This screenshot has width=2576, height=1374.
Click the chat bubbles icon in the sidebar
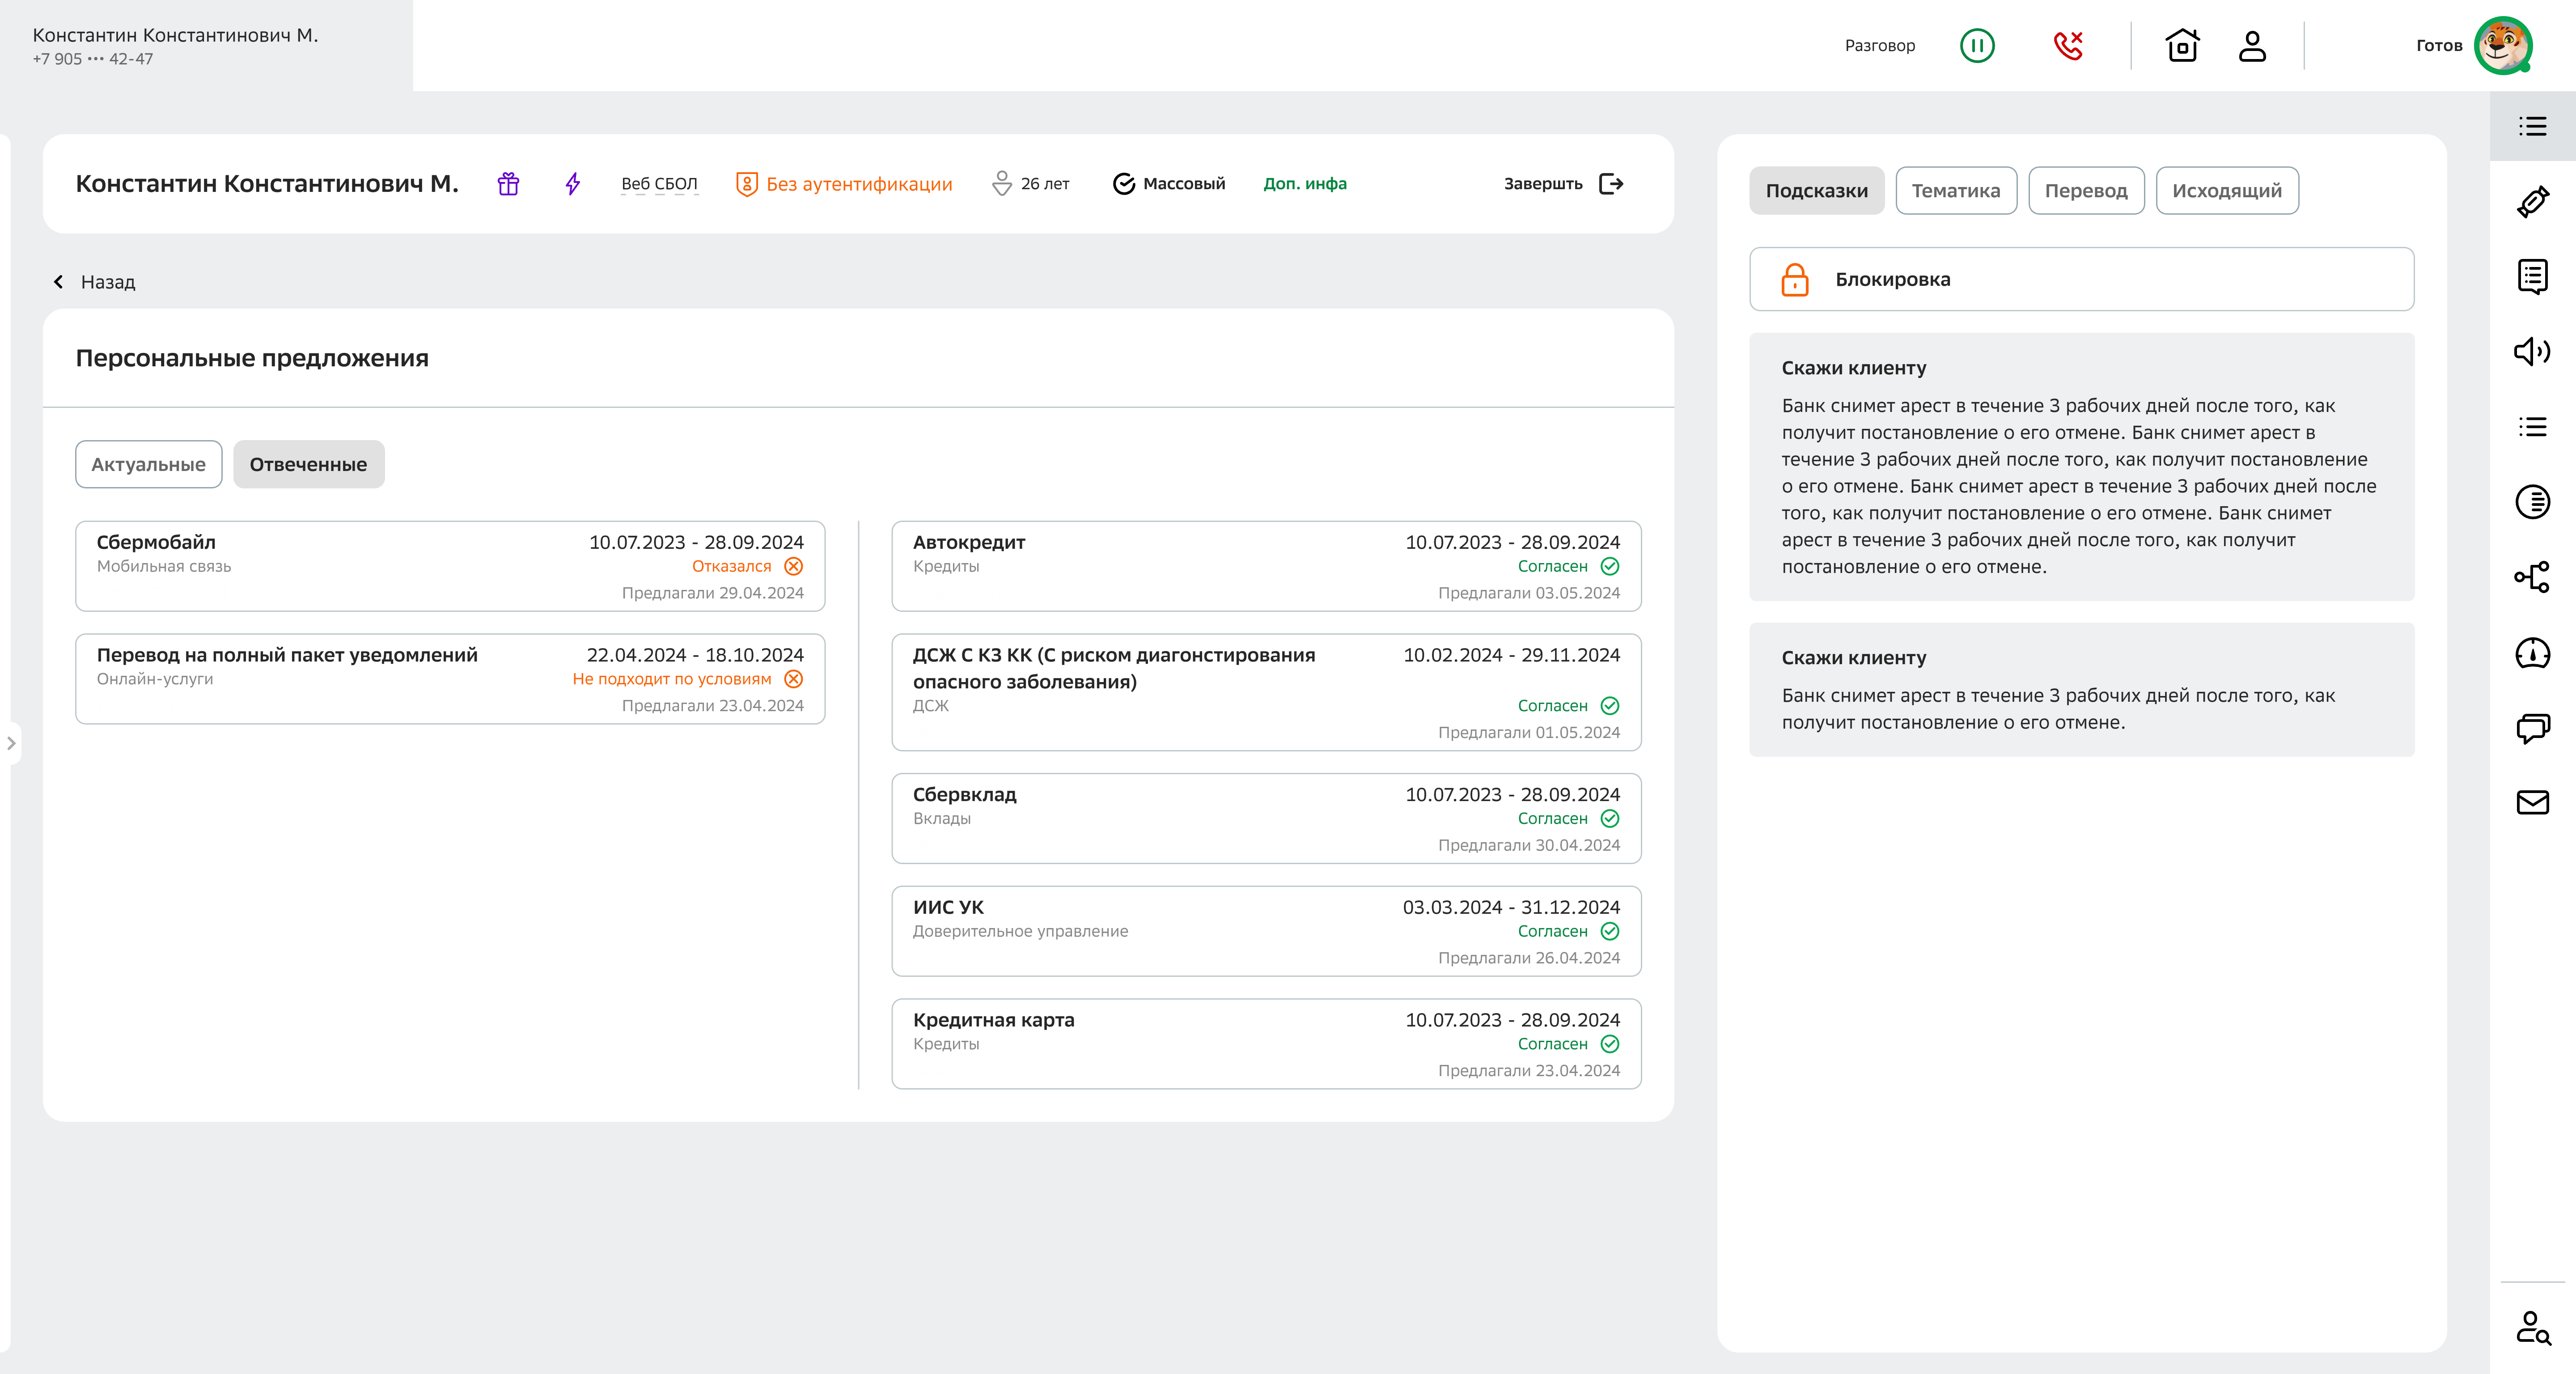pyautogui.click(x=2532, y=727)
